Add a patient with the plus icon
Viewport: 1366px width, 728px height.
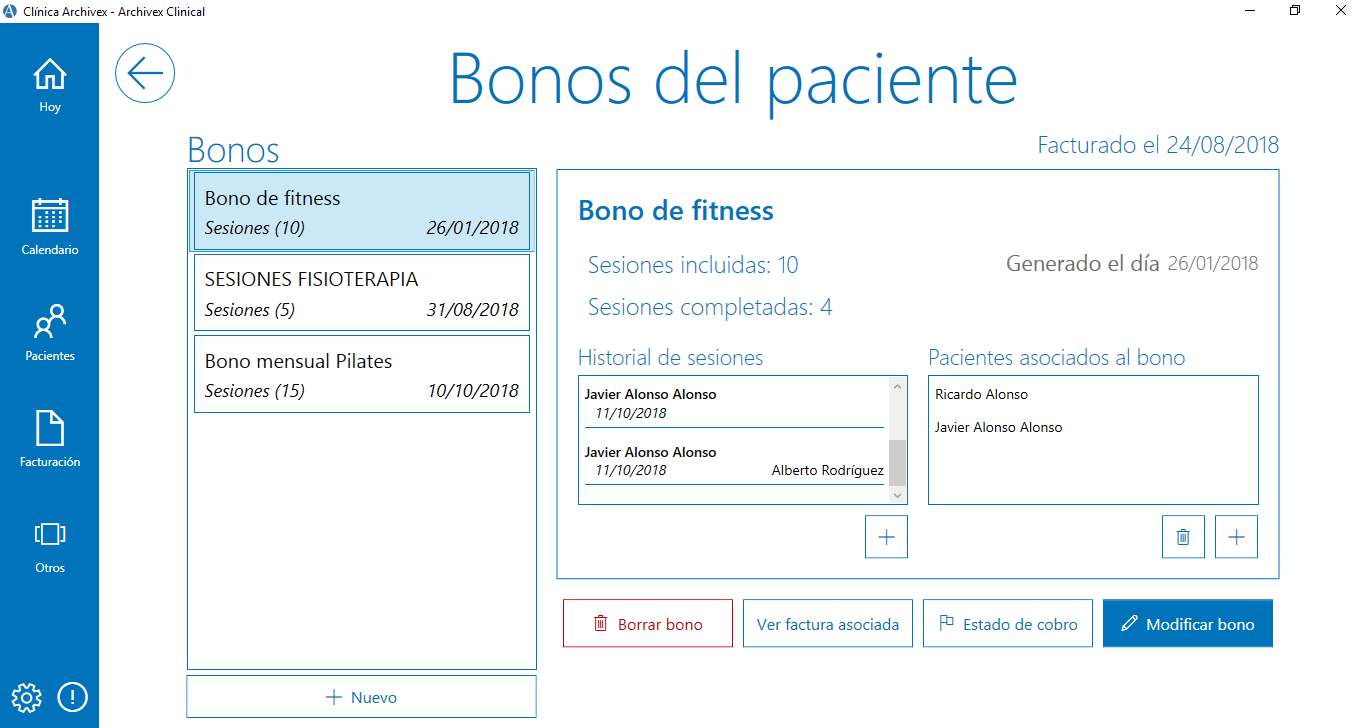pyautogui.click(x=1236, y=537)
